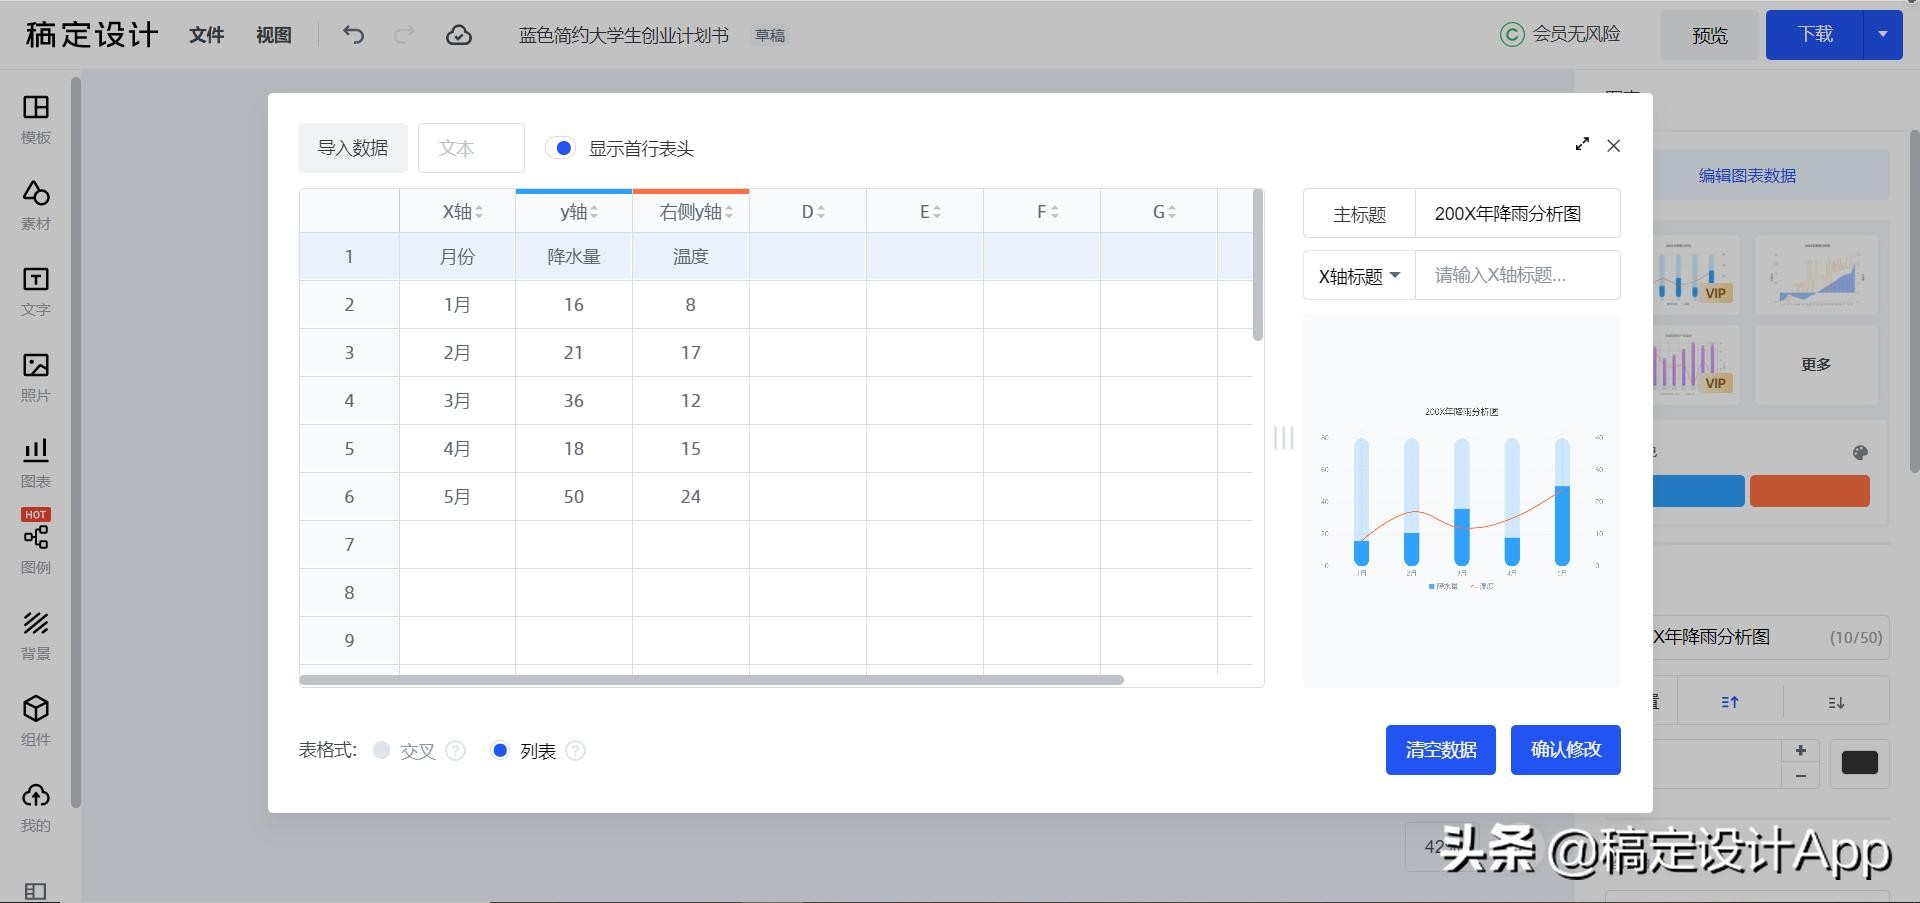Click the 主标题 text input field
The width and height of the screenshot is (1920, 903).
pyautogui.click(x=1517, y=214)
